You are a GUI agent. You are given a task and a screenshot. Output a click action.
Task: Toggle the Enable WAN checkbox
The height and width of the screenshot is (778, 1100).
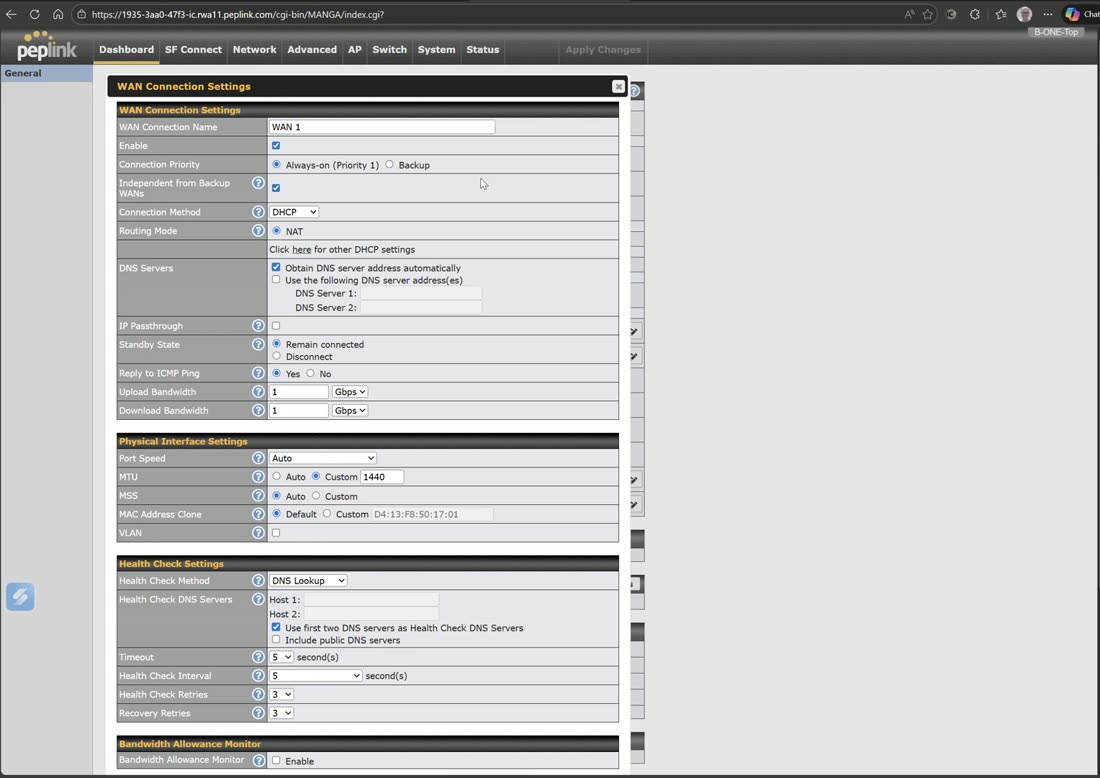coord(276,145)
